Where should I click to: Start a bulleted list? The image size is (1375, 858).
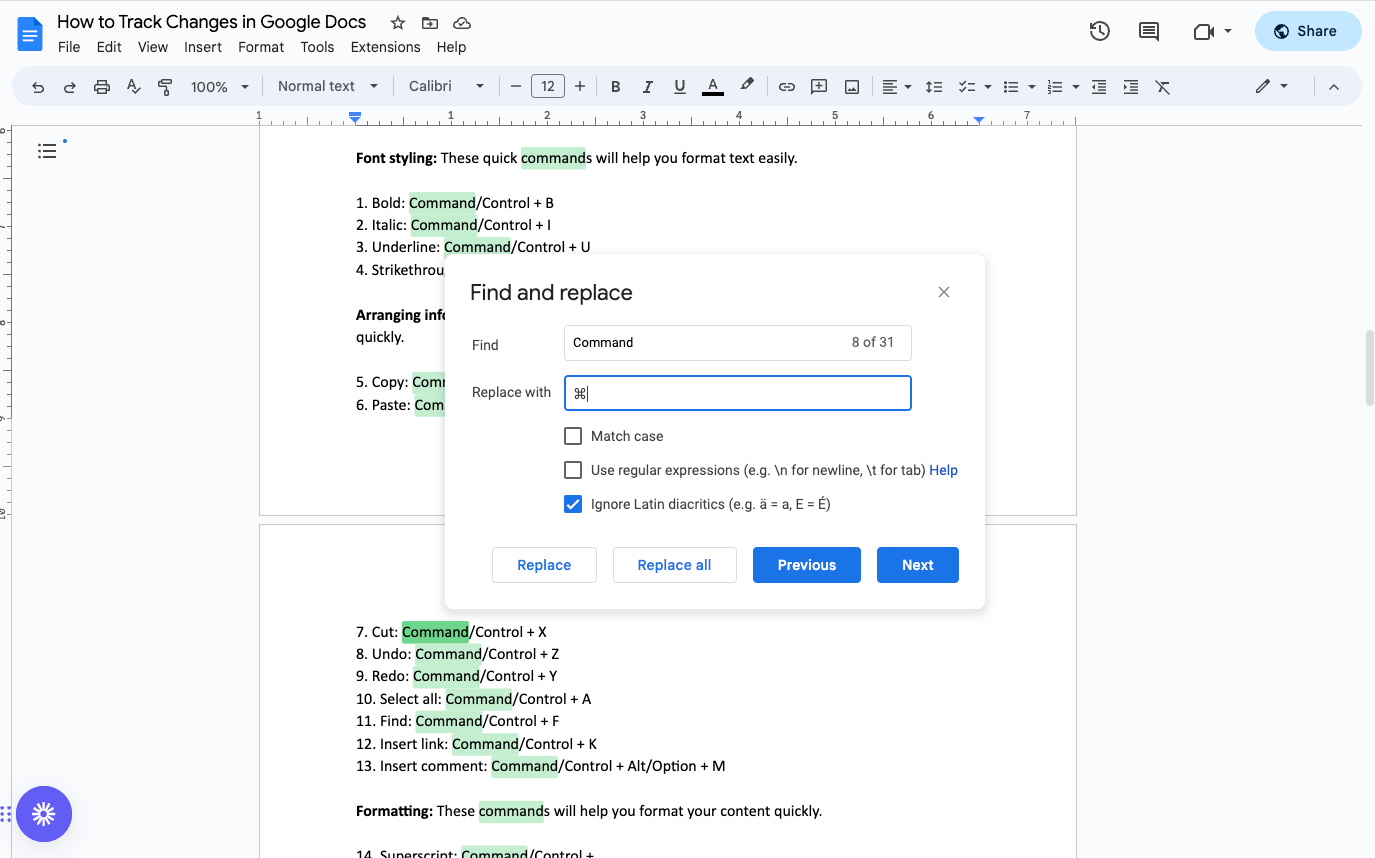click(x=1010, y=87)
